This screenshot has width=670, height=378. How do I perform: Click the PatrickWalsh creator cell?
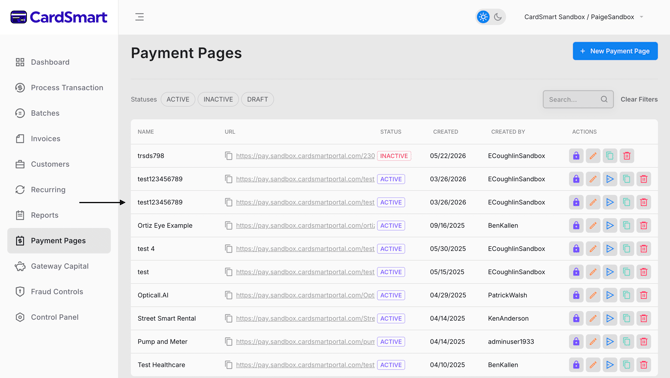[x=507, y=295]
